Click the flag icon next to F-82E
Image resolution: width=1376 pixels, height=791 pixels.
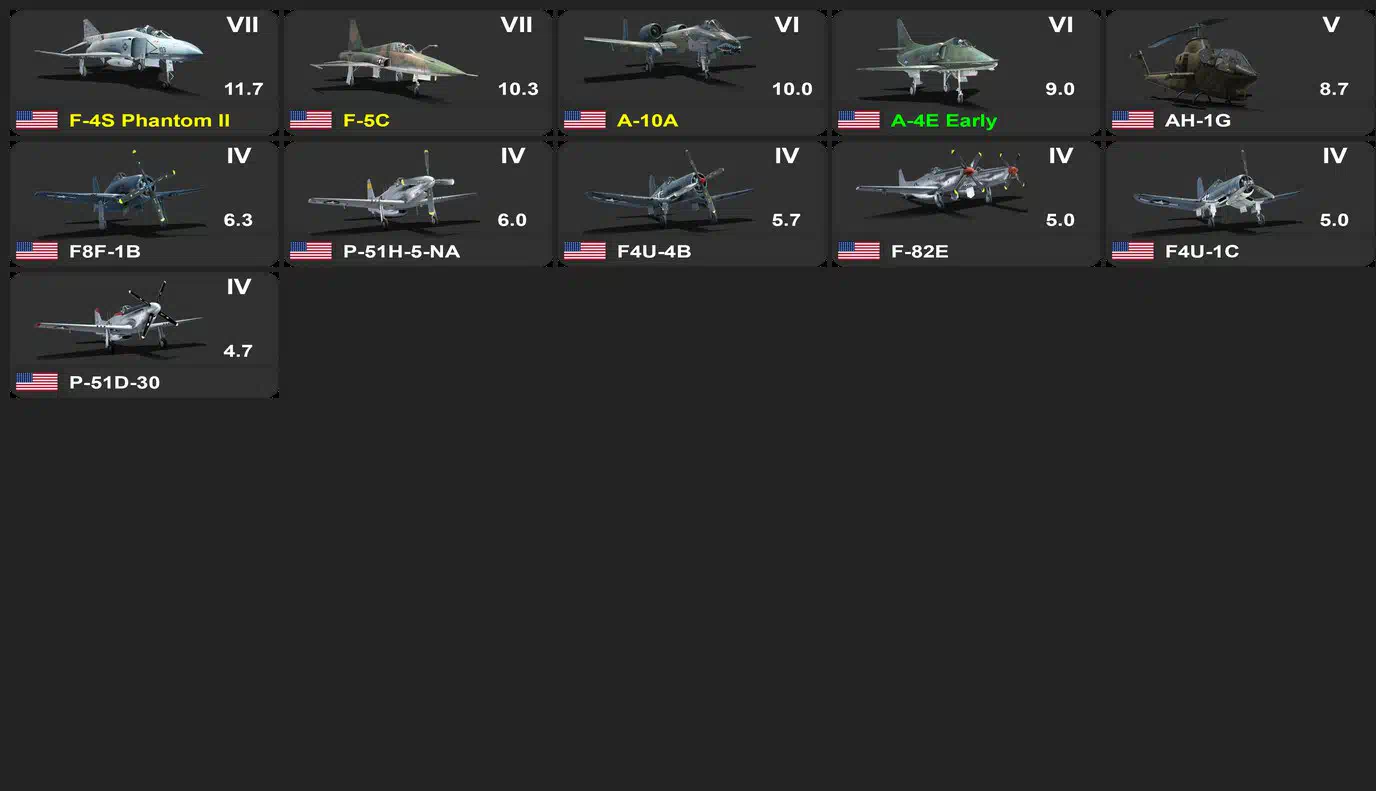(x=859, y=251)
